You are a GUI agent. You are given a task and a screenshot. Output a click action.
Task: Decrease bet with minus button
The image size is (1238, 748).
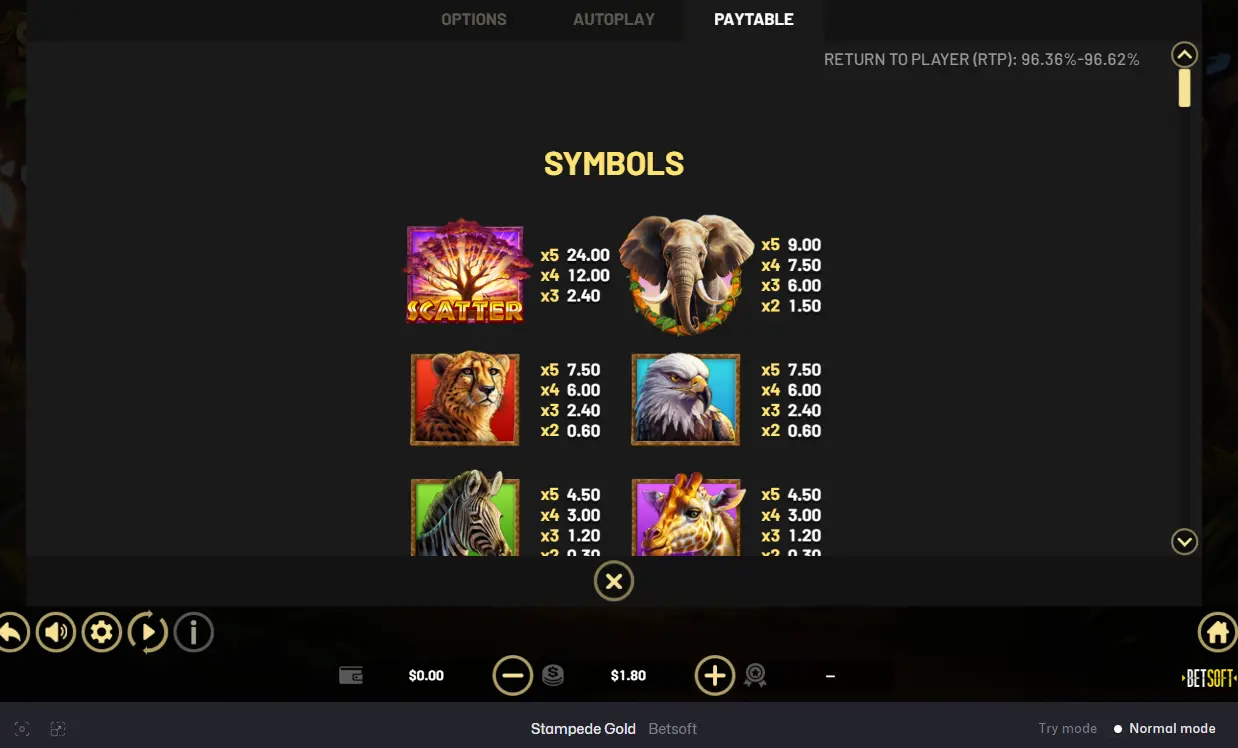513,676
